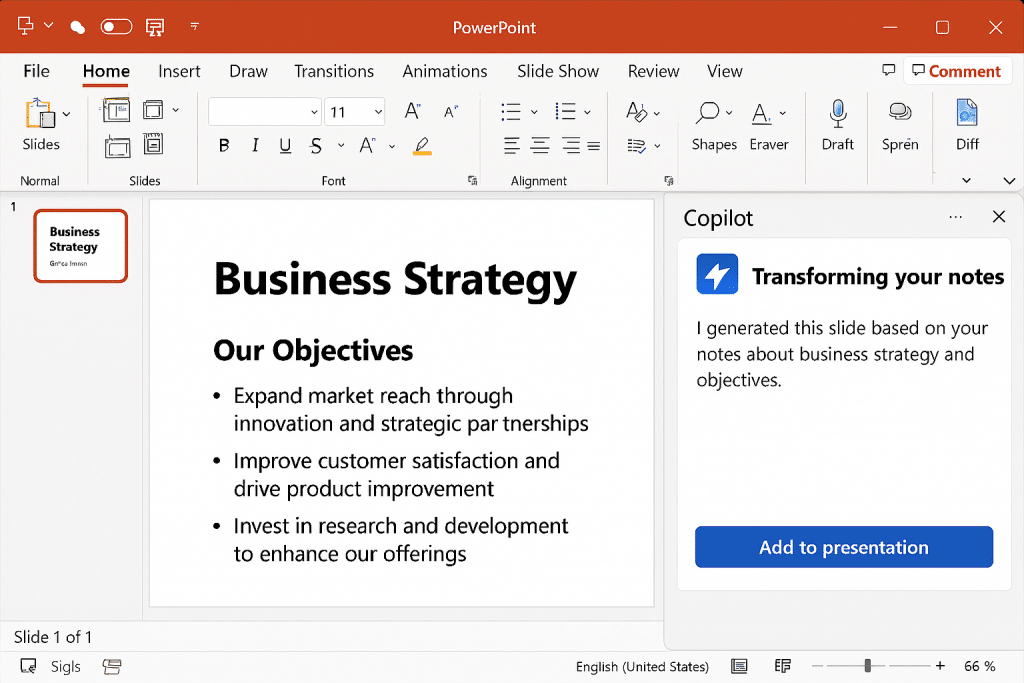The width and height of the screenshot is (1024, 683).
Task: Open the Copilot pane more options menu
Action: (955, 217)
